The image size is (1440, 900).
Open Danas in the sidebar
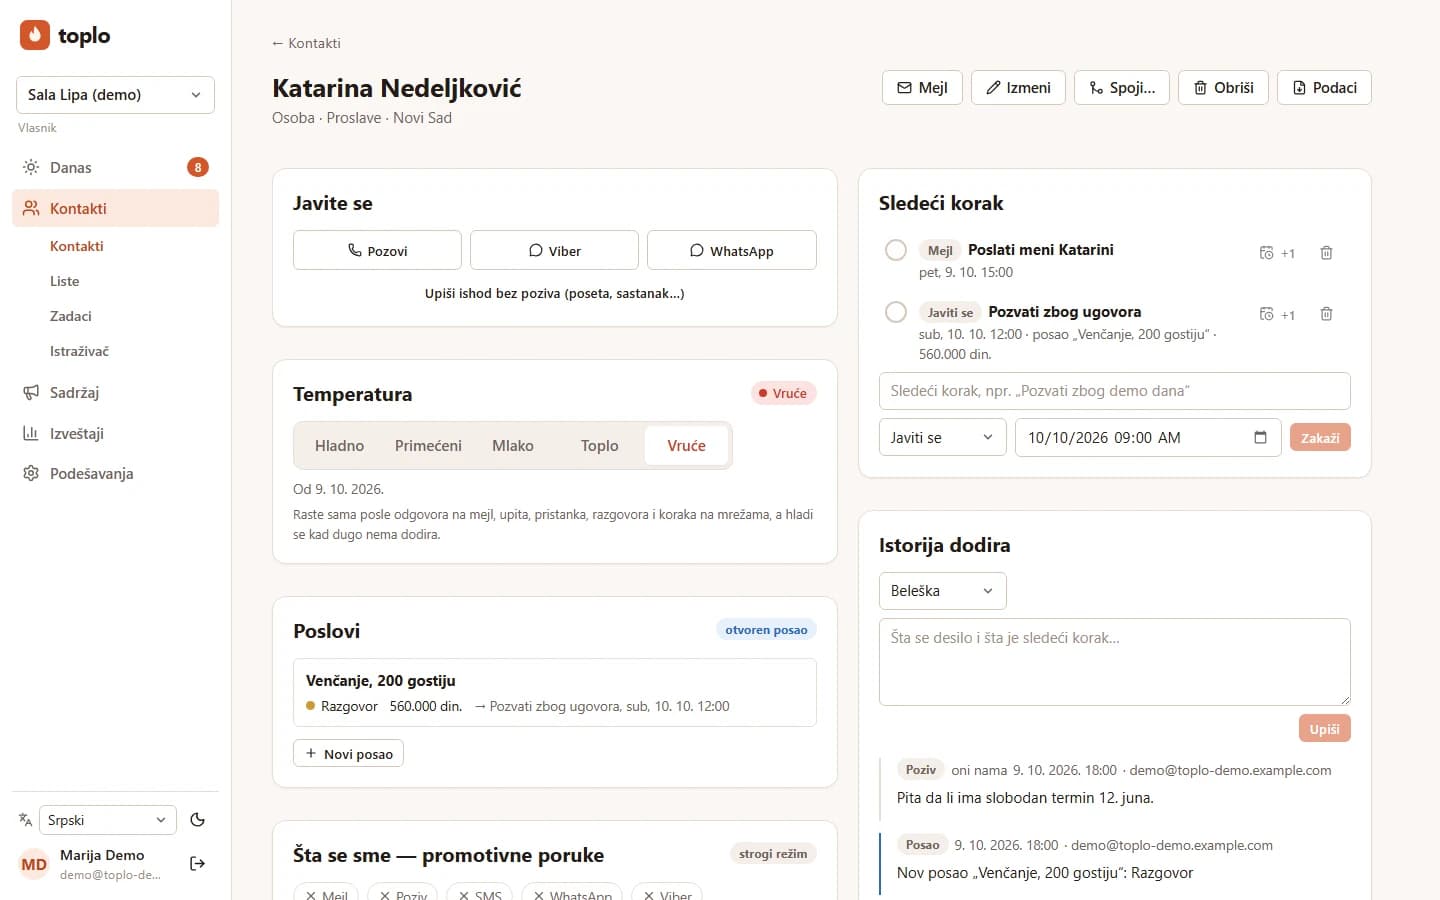click(x=115, y=167)
